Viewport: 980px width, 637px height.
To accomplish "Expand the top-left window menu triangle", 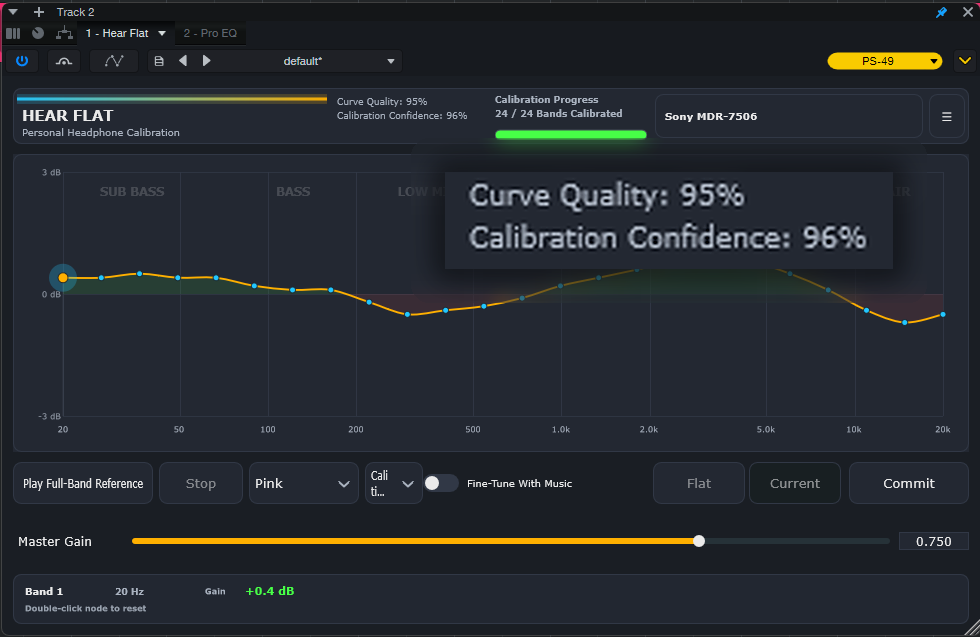I will (12, 12).
